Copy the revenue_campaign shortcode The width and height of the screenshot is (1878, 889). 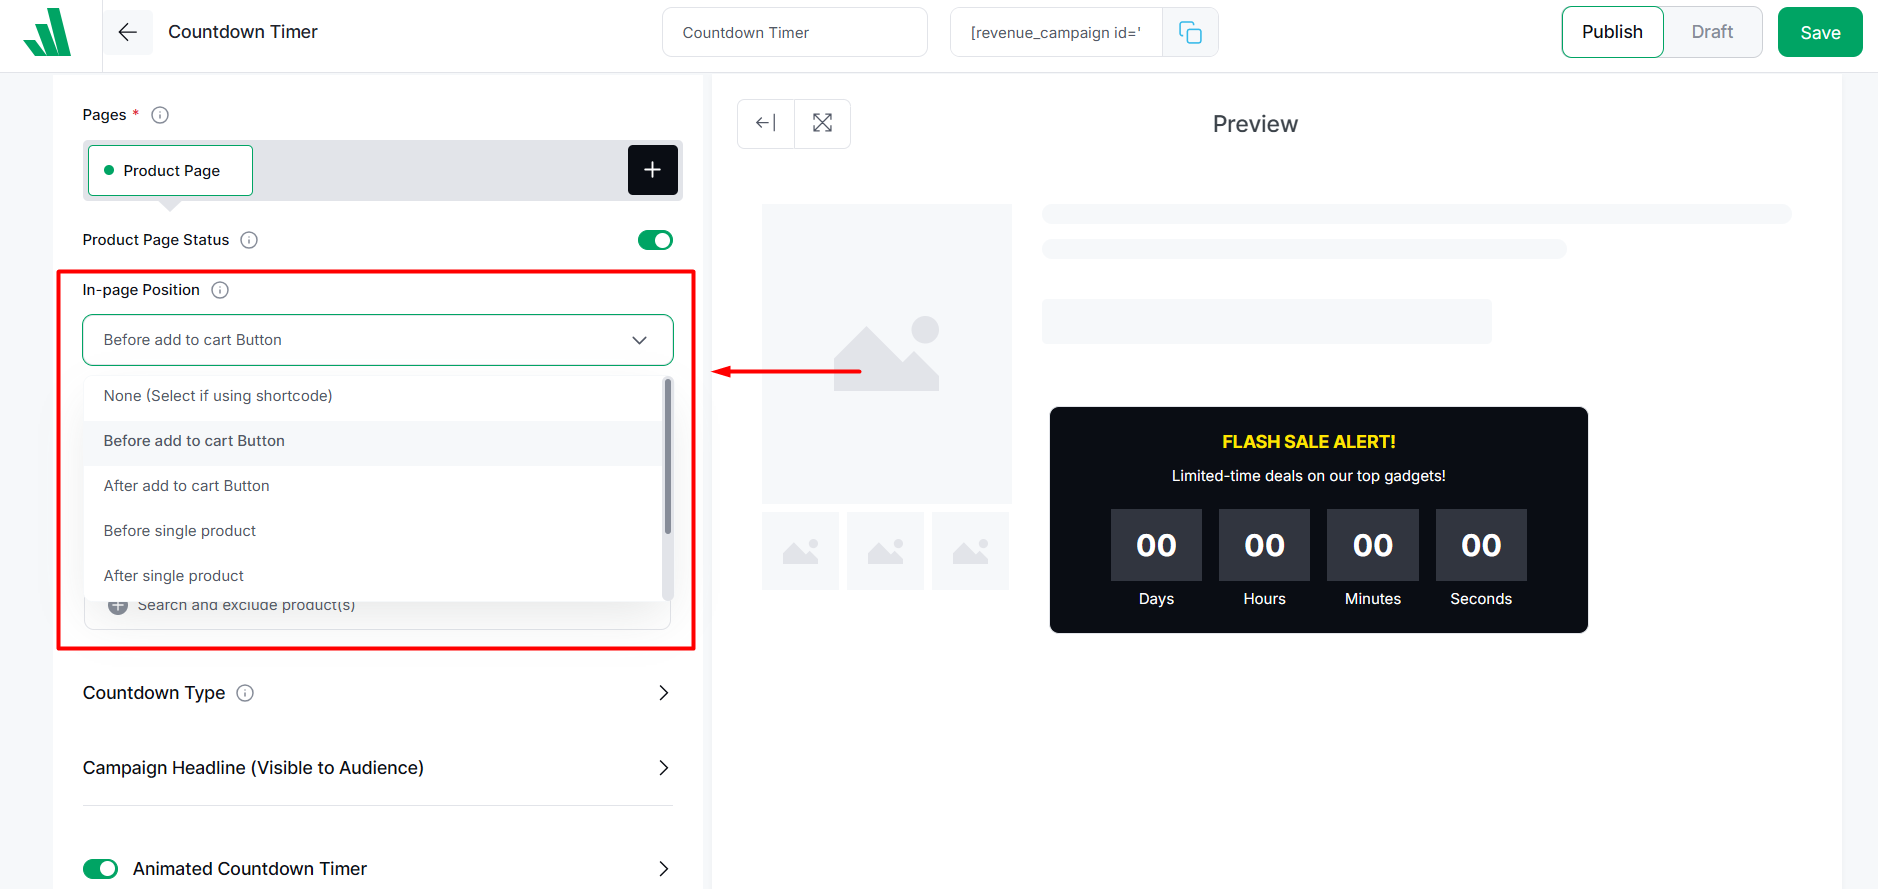click(1190, 32)
